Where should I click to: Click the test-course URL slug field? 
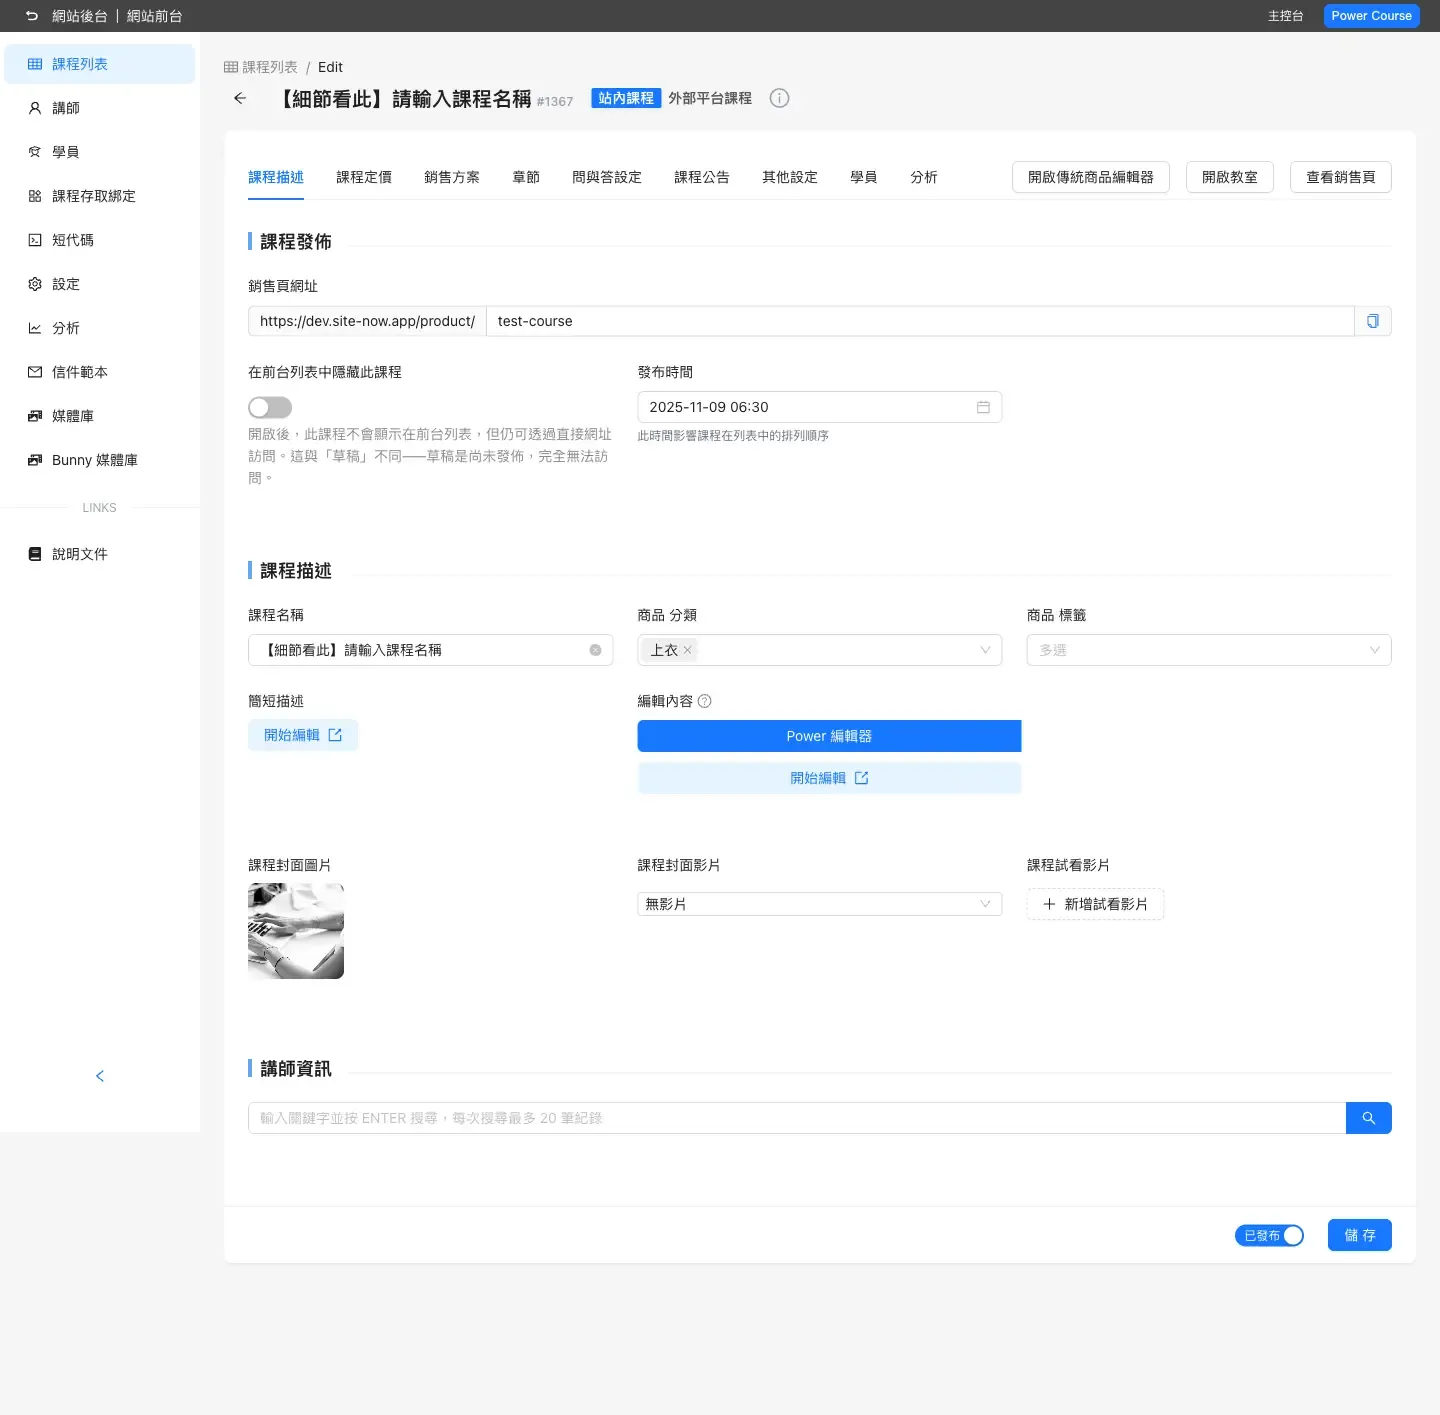point(920,321)
